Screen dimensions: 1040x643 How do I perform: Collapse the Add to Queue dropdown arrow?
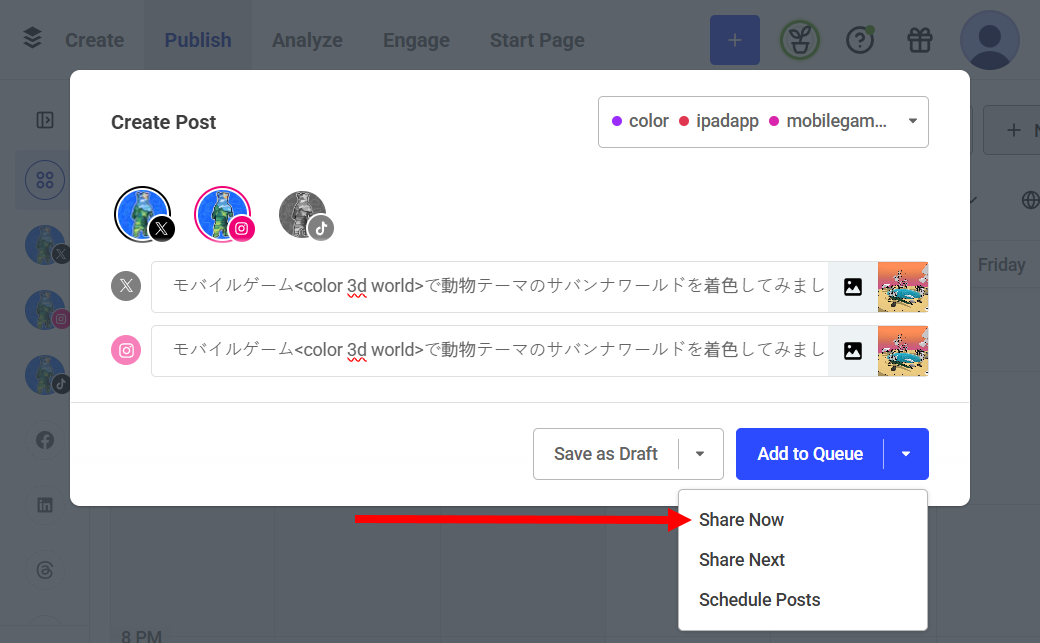906,454
